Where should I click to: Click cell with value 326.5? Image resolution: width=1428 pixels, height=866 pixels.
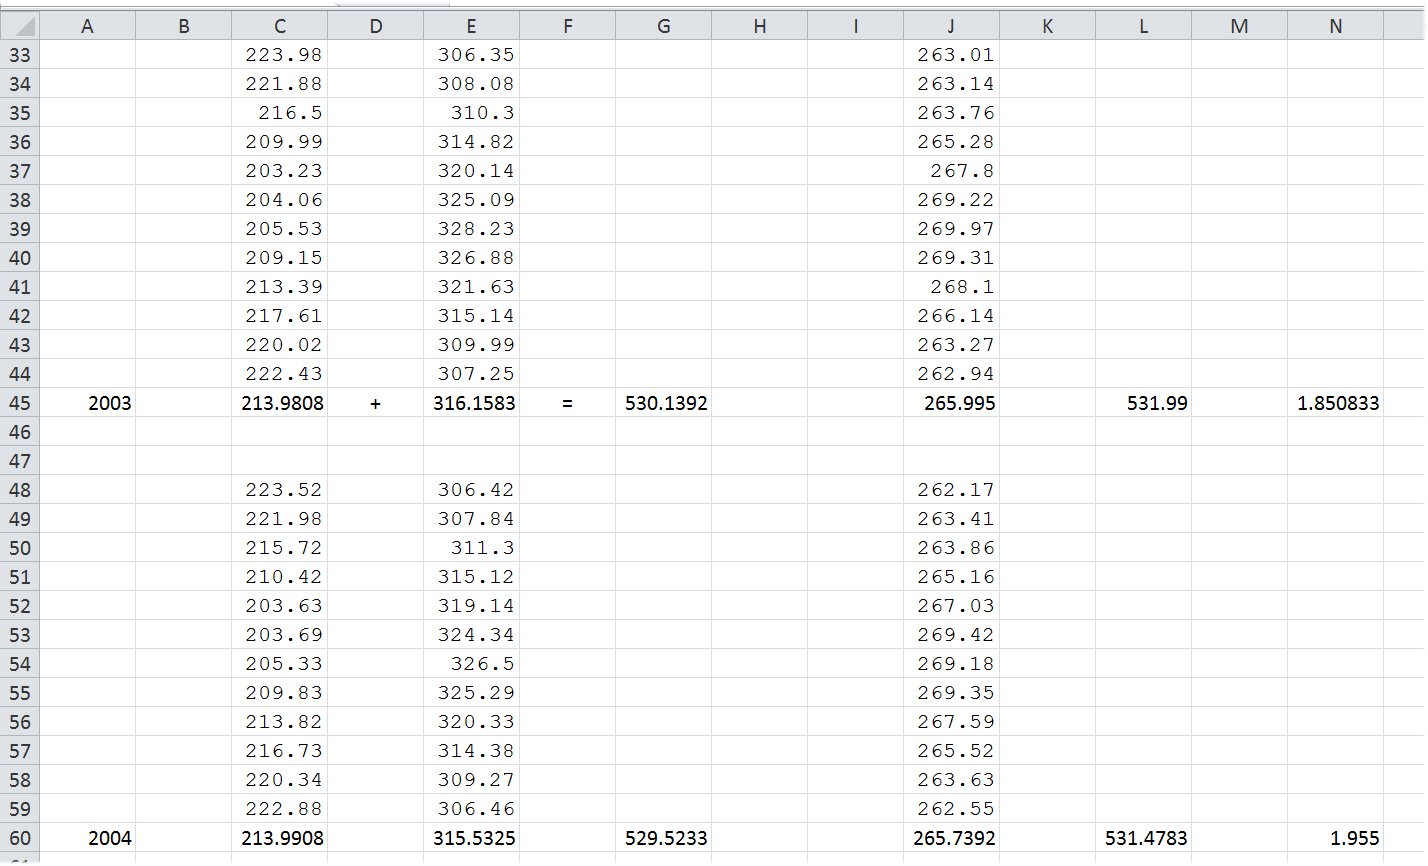point(471,664)
